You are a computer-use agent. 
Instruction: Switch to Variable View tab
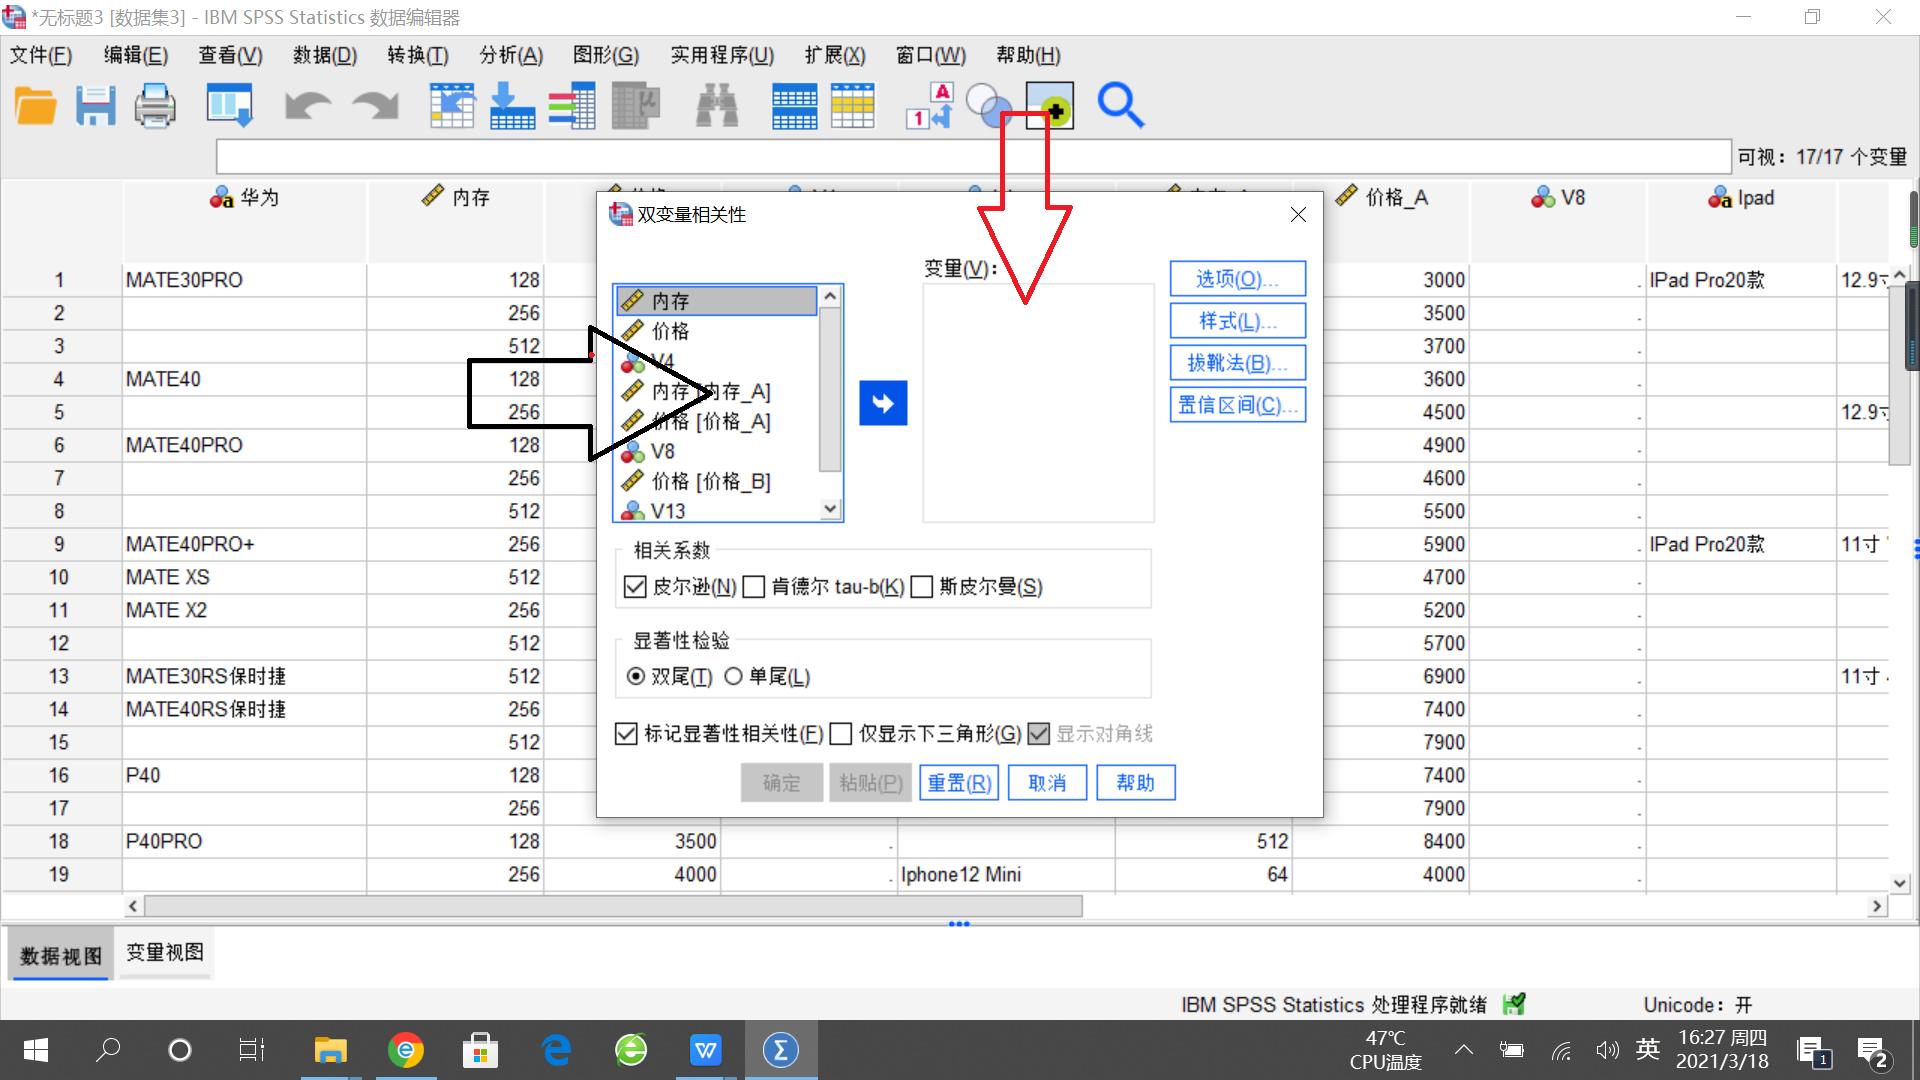click(165, 953)
